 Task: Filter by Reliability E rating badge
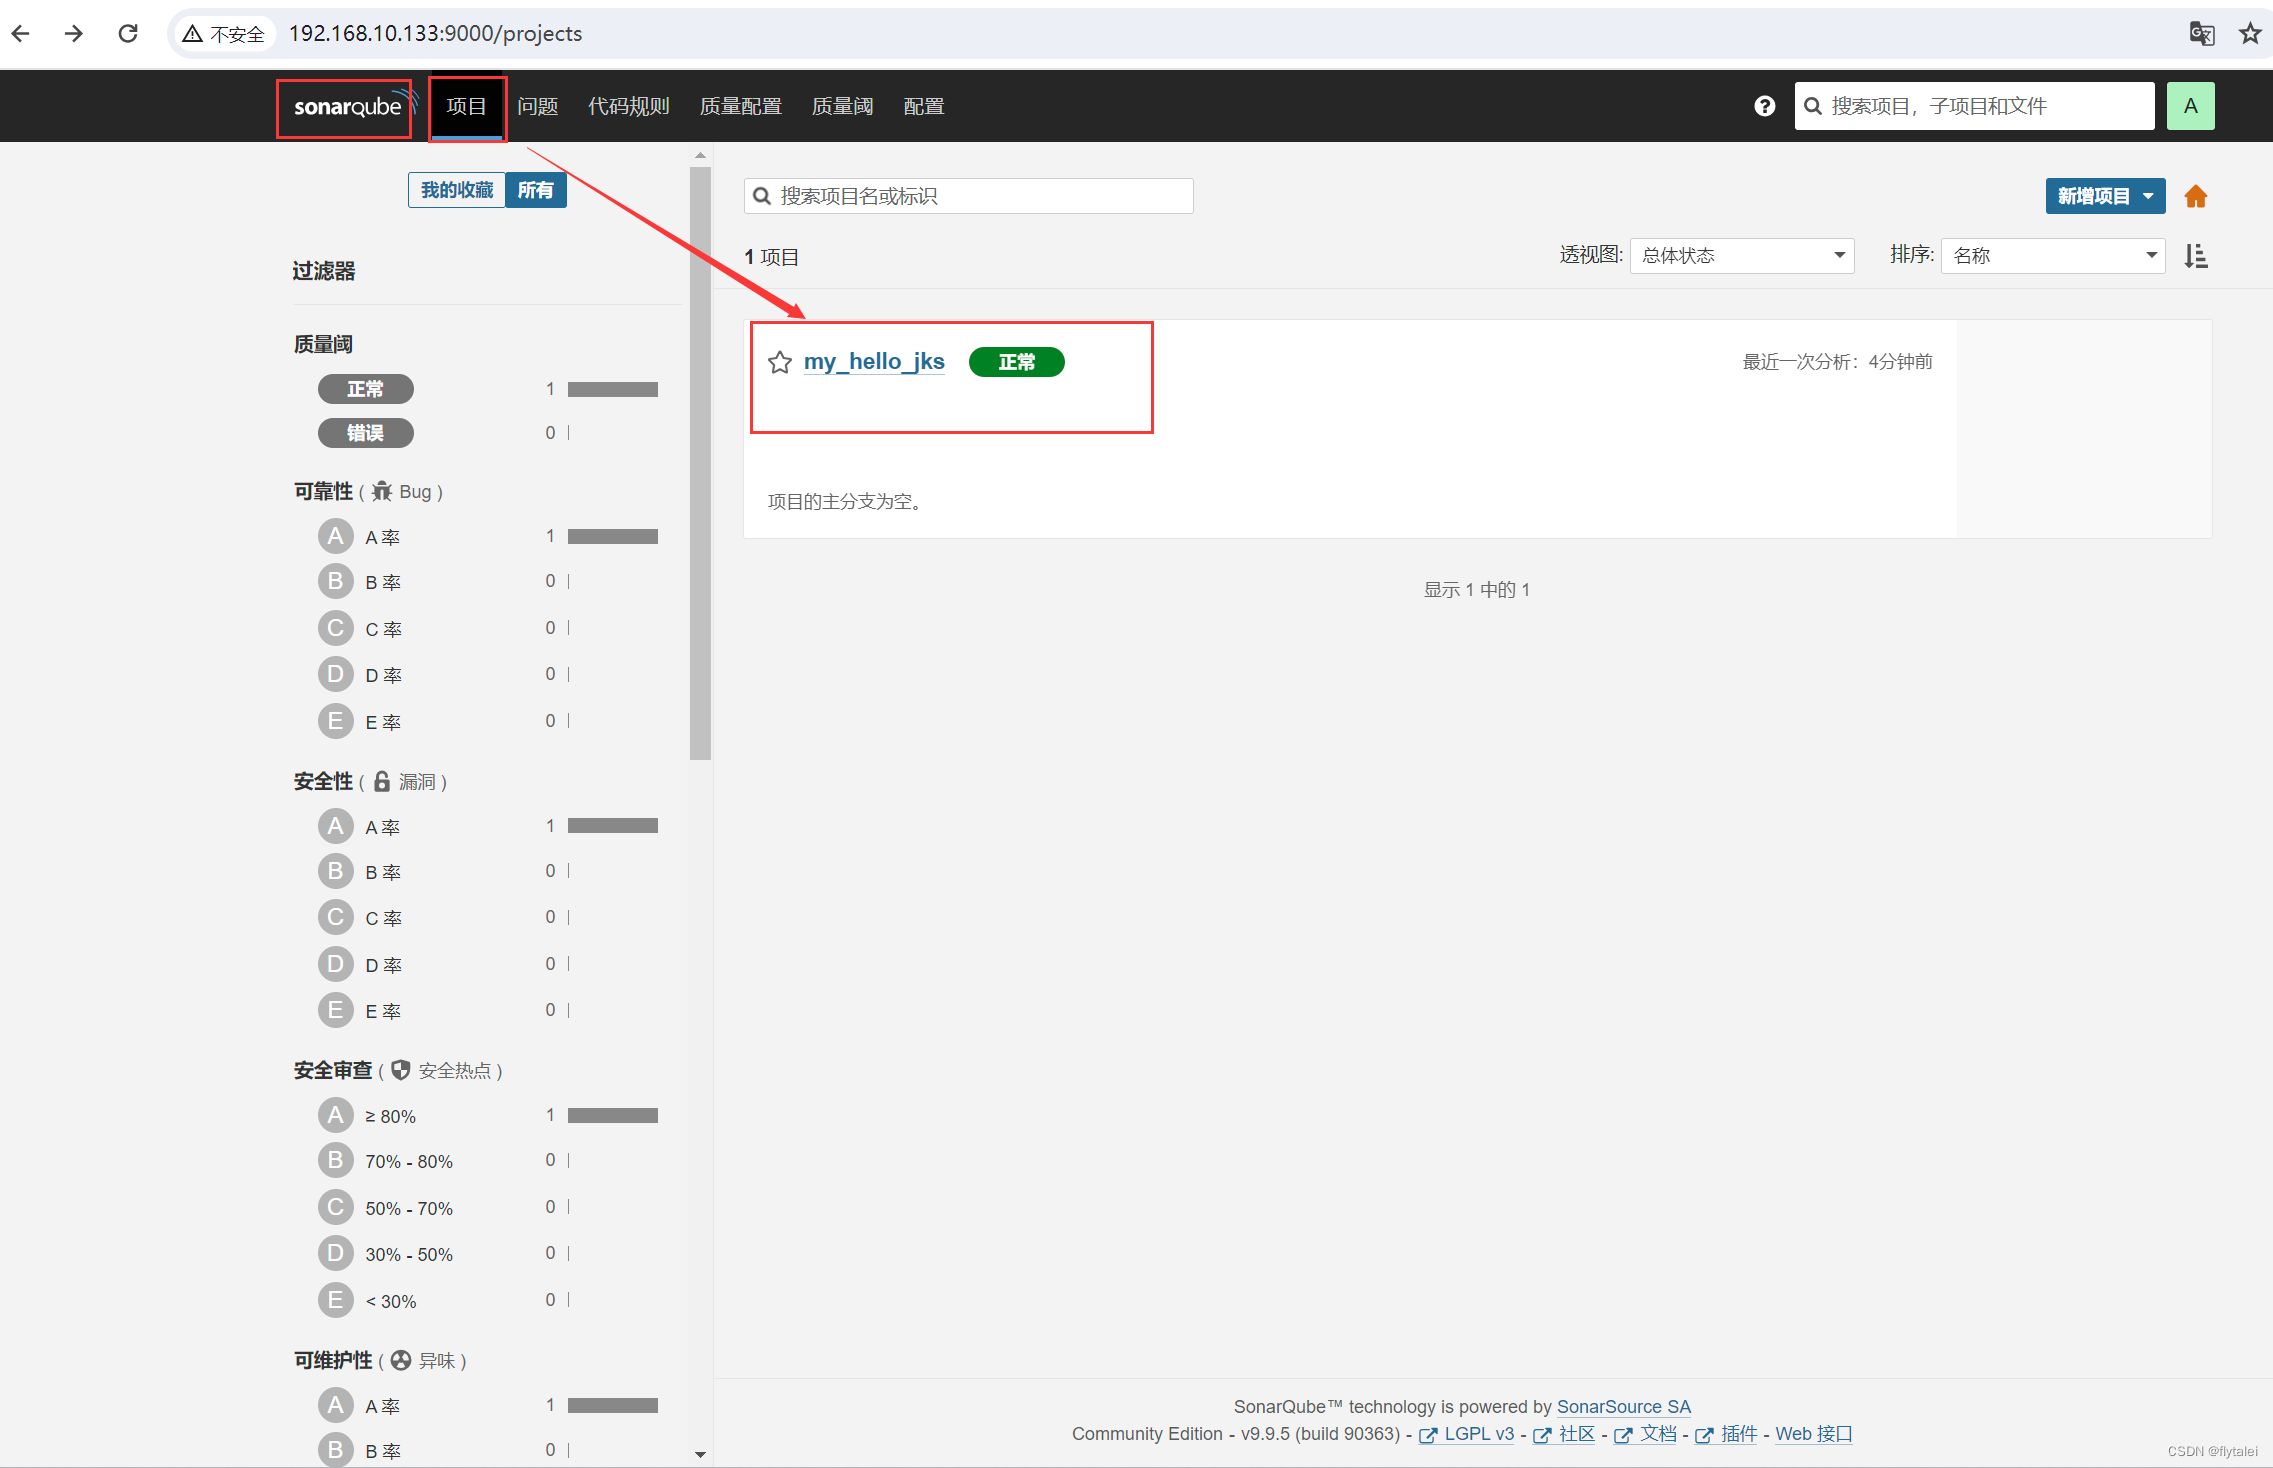point(336,721)
